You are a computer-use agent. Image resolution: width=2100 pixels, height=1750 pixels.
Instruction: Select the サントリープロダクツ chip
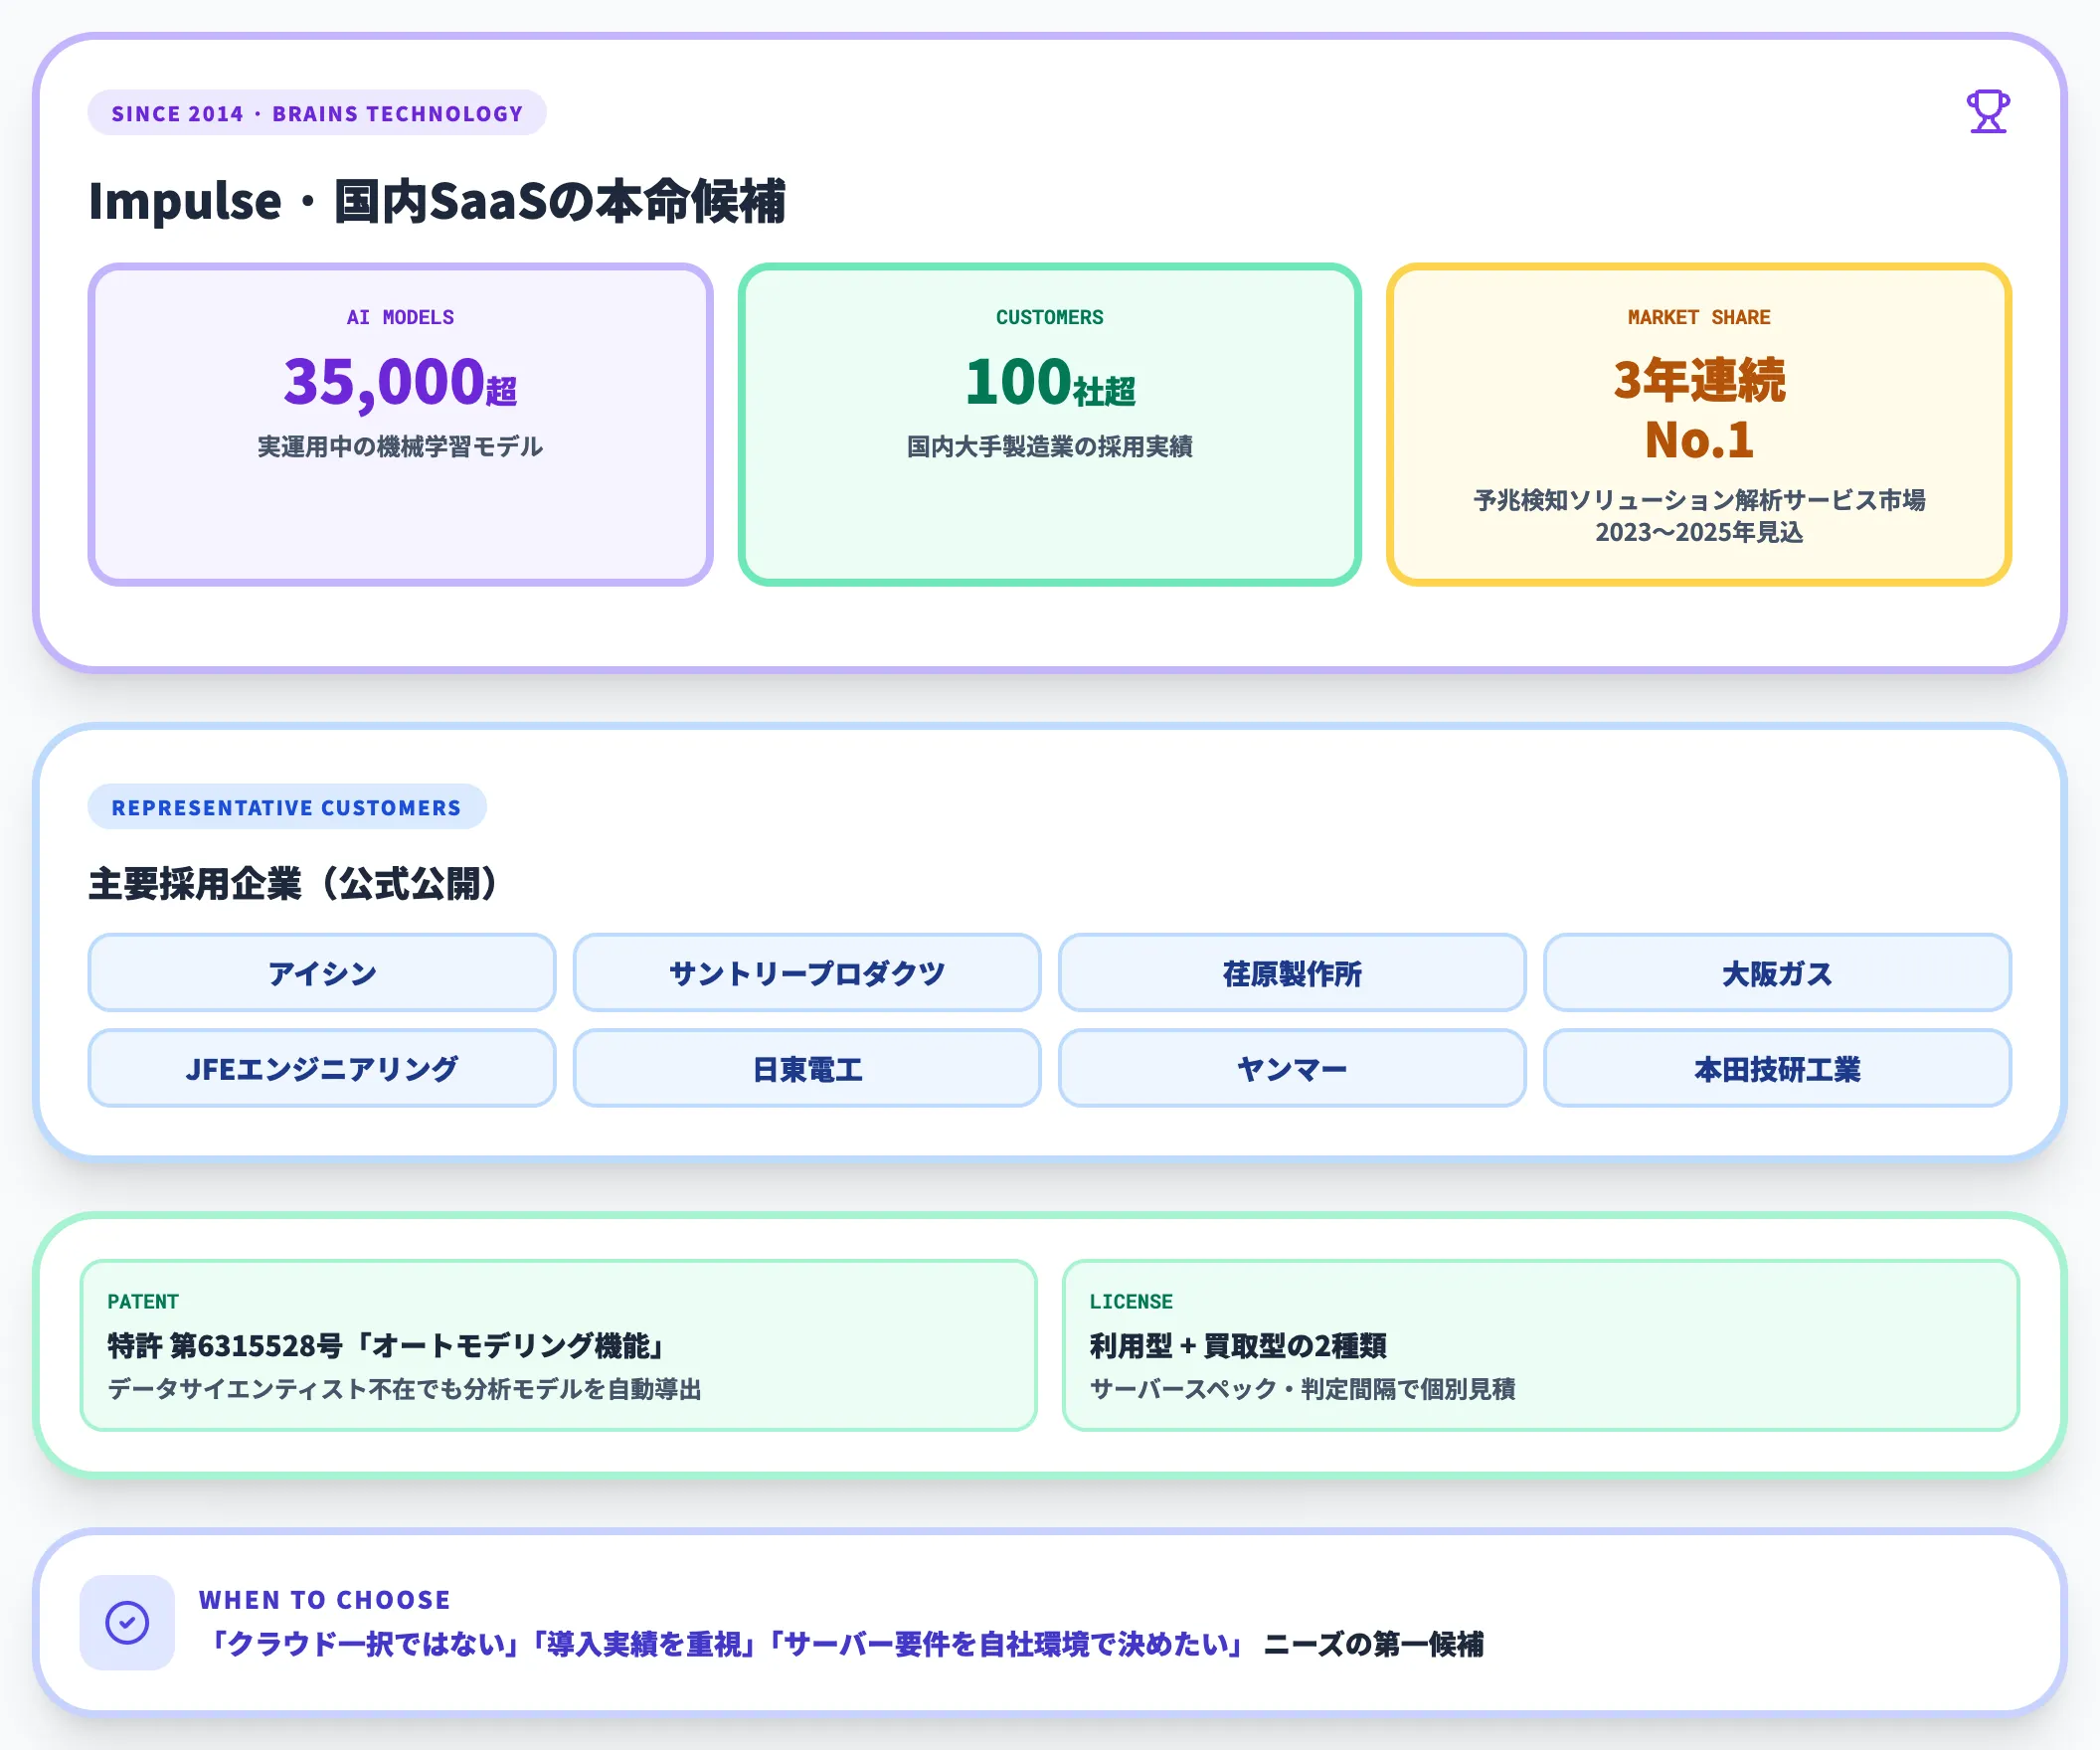point(807,973)
